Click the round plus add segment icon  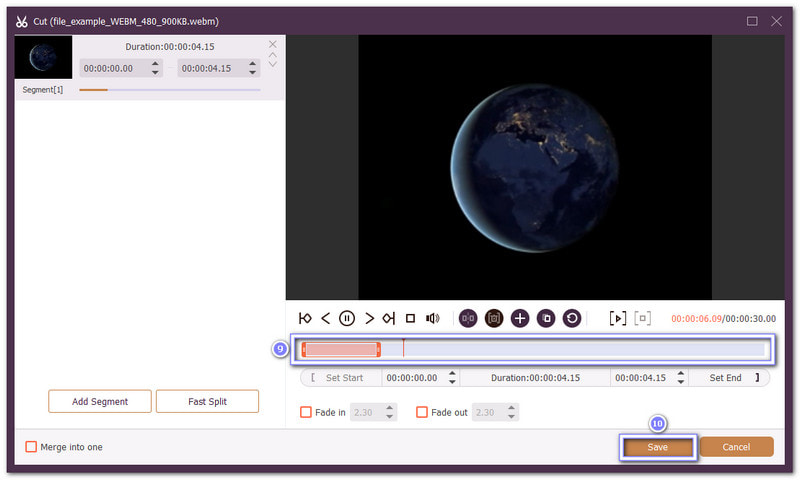tap(520, 318)
